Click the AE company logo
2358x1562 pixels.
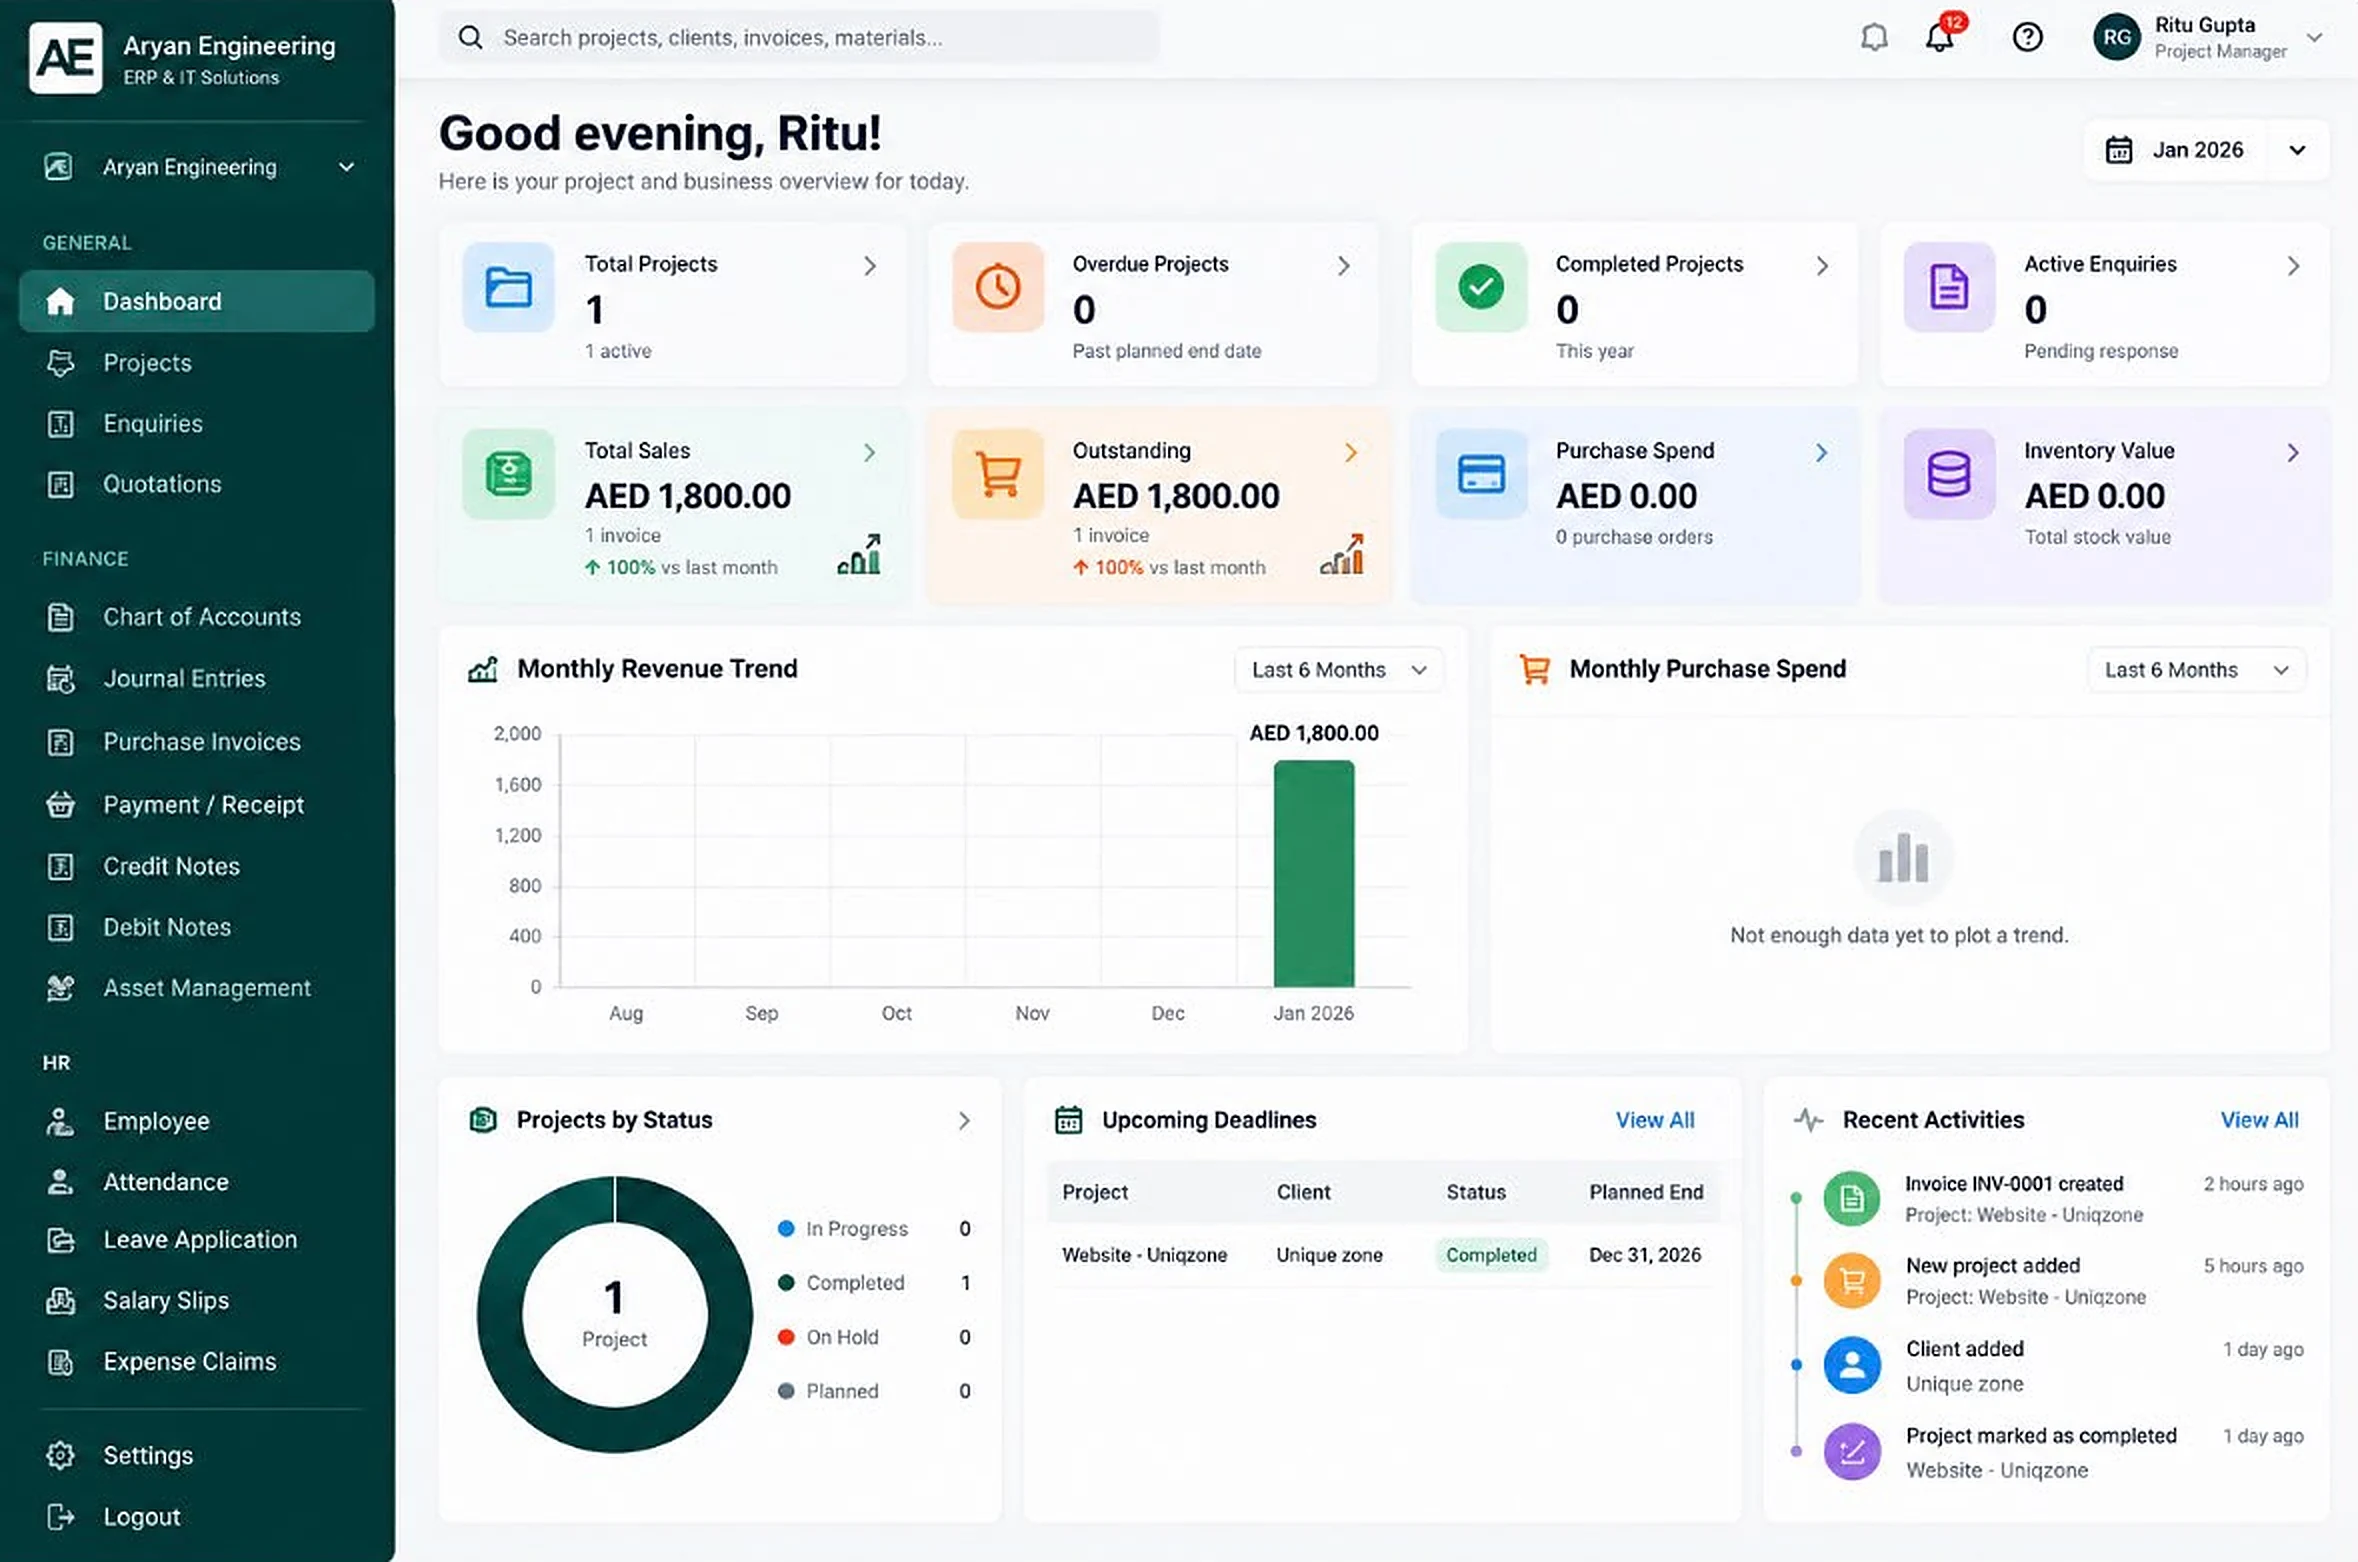(x=66, y=58)
